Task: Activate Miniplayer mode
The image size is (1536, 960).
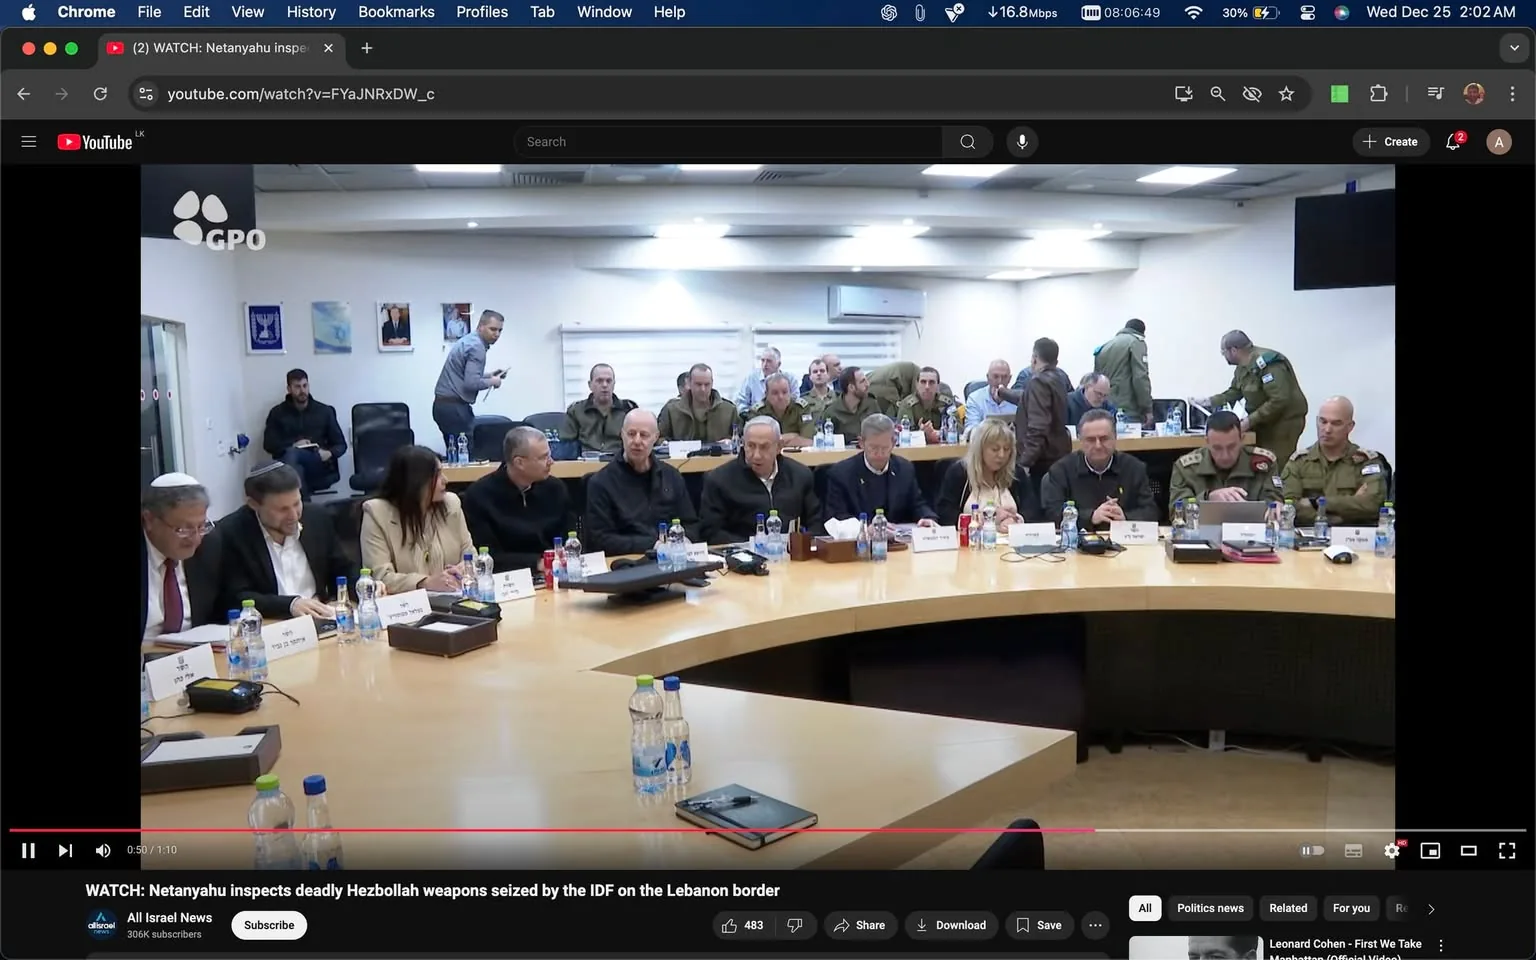Action: point(1430,850)
